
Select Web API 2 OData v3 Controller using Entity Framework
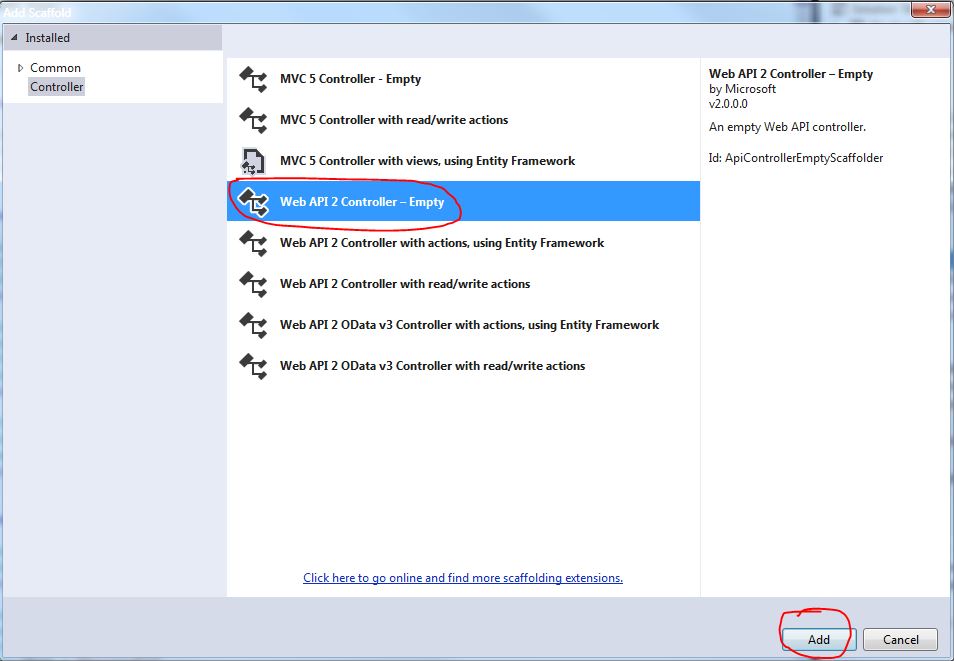tap(463, 324)
